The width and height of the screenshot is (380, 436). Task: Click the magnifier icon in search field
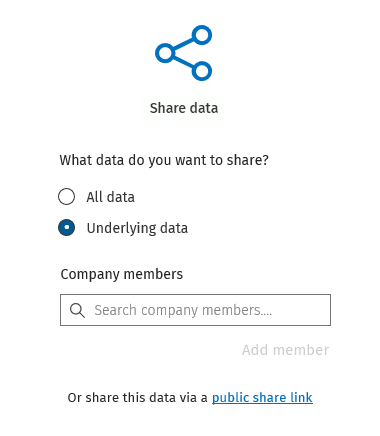pos(77,310)
